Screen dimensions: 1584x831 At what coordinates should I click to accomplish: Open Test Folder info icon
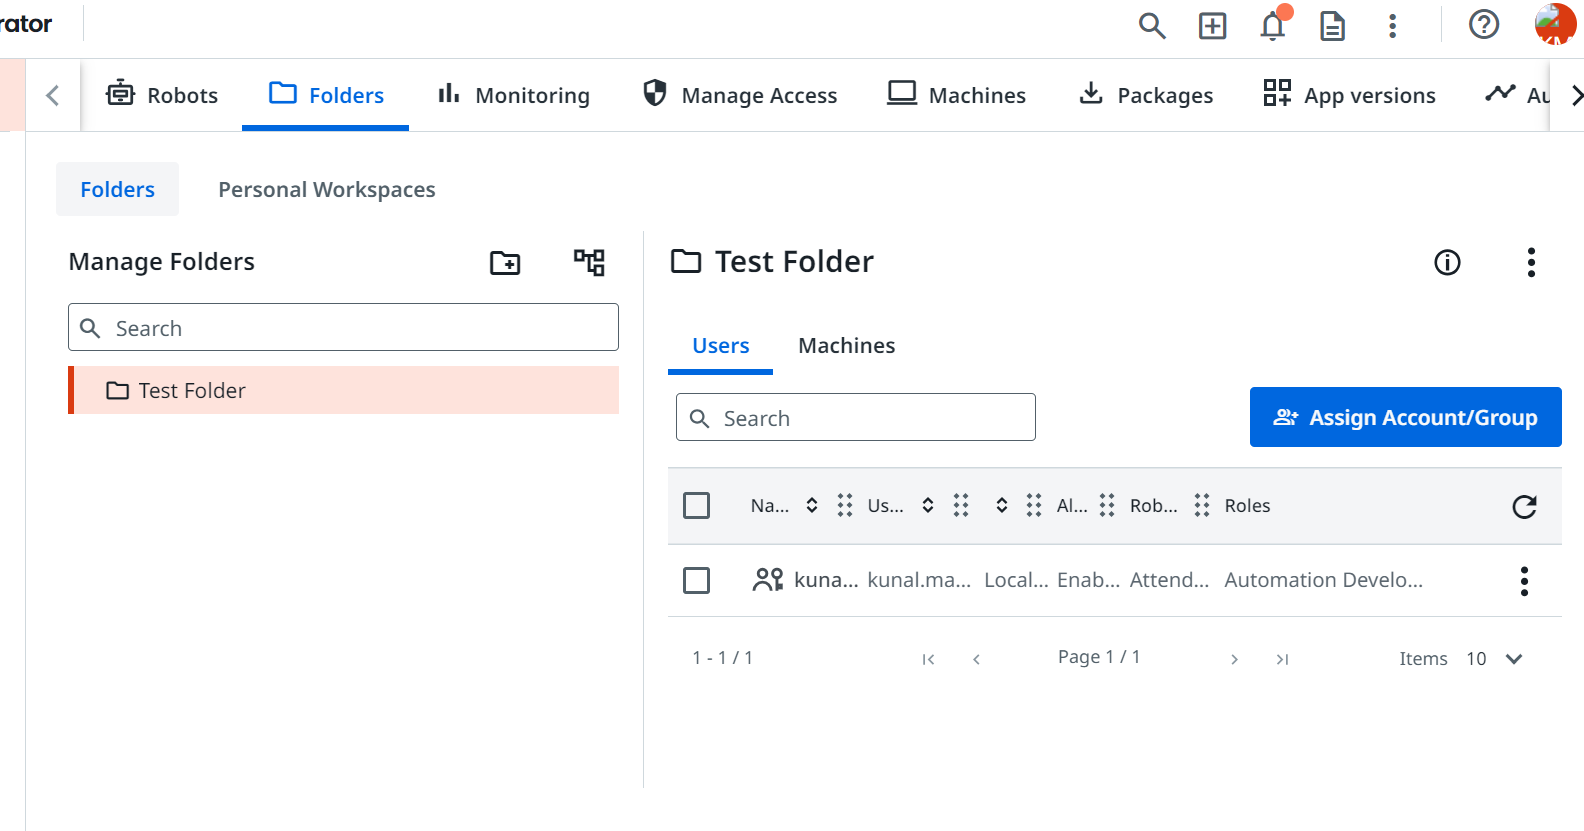tap(1447, 263)
